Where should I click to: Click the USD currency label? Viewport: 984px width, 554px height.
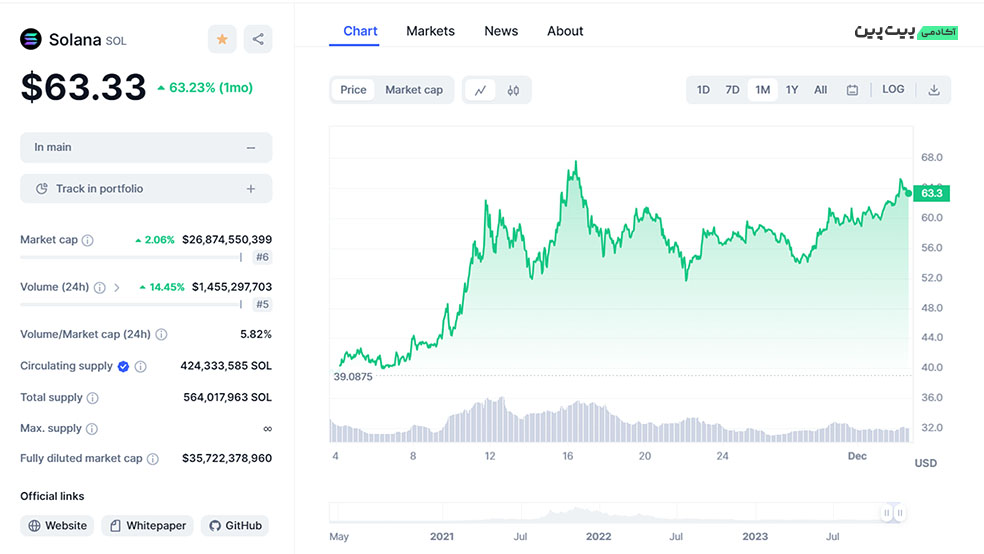(926, 463)
